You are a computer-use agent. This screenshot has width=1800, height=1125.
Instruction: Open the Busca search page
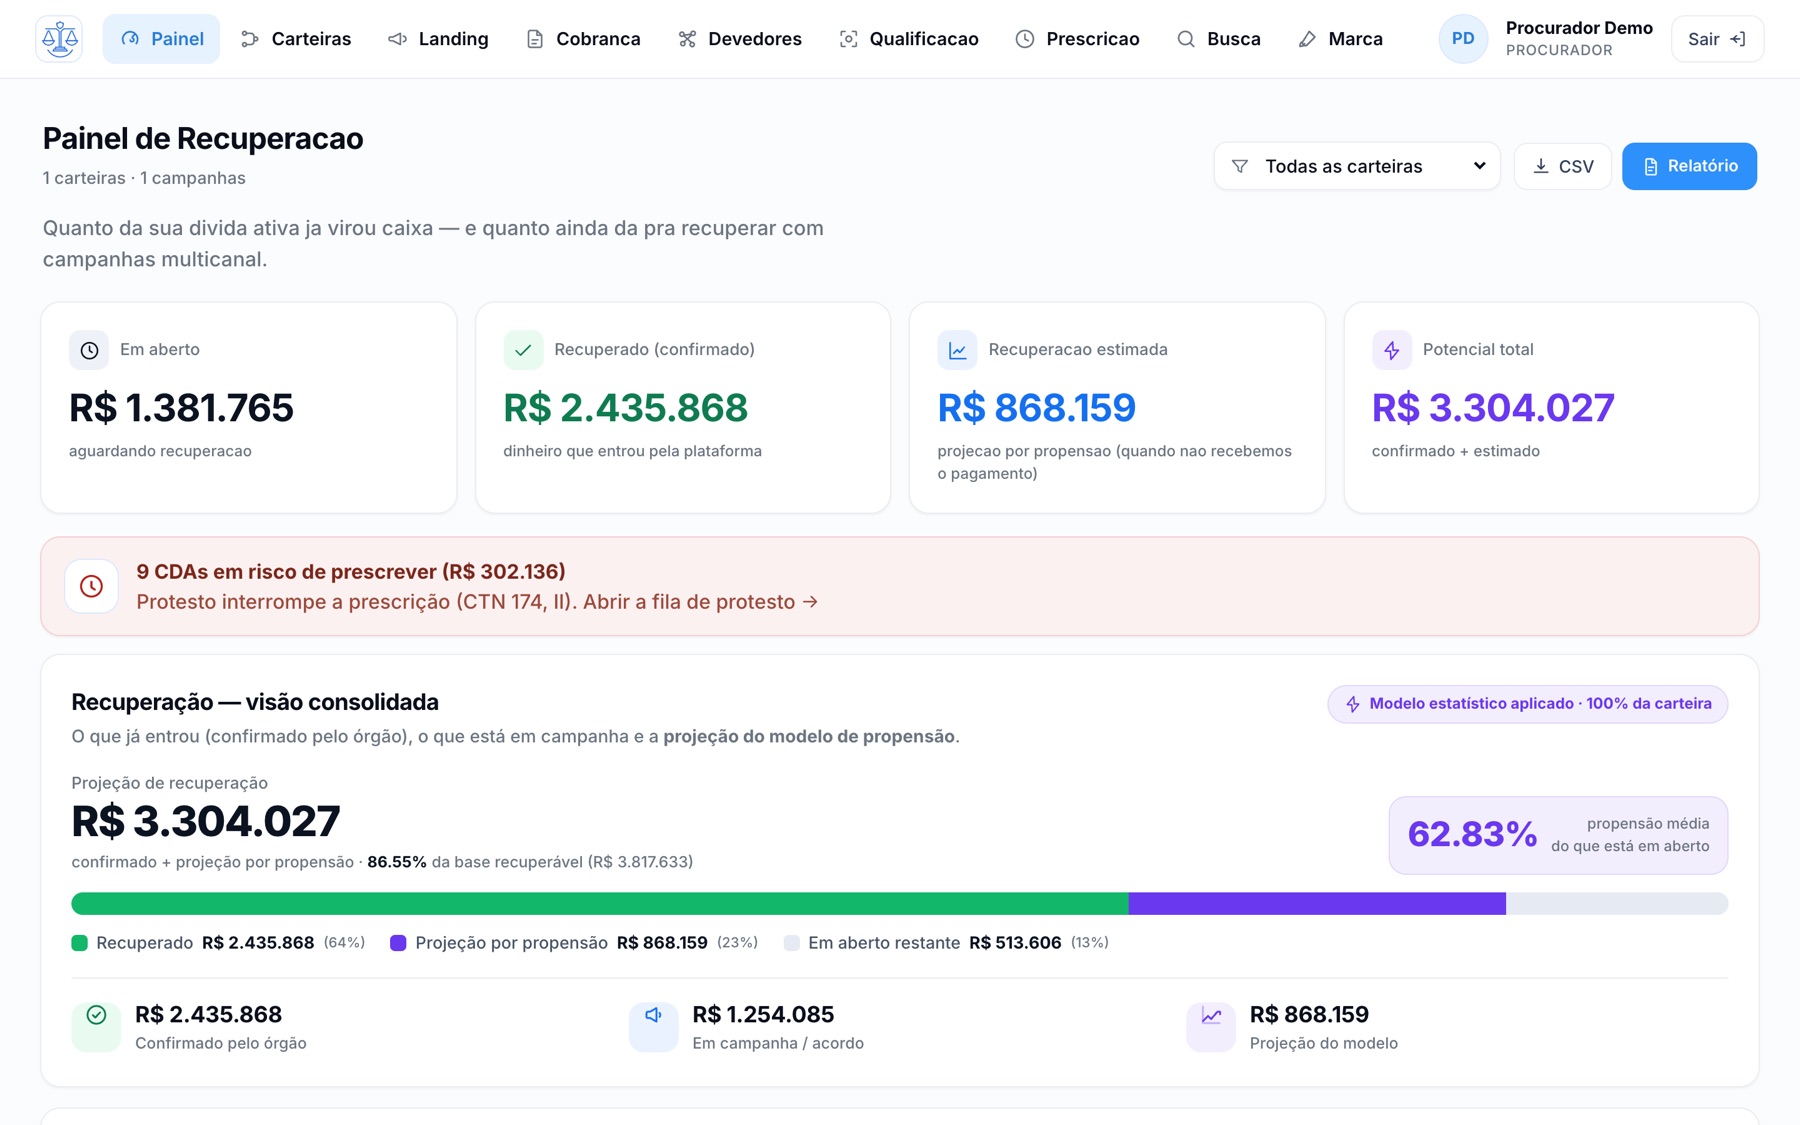coord(1219,39)
